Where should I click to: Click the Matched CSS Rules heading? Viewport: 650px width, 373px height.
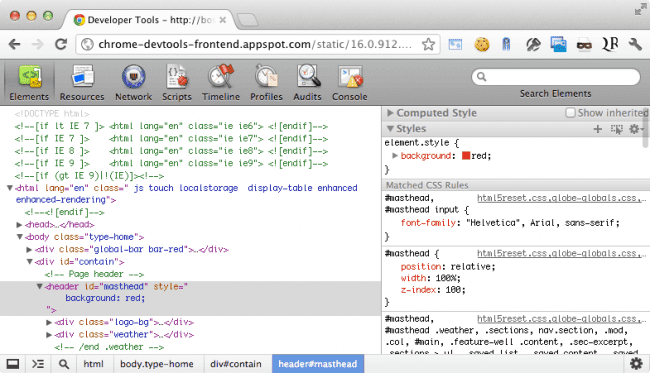click(427, 185)
